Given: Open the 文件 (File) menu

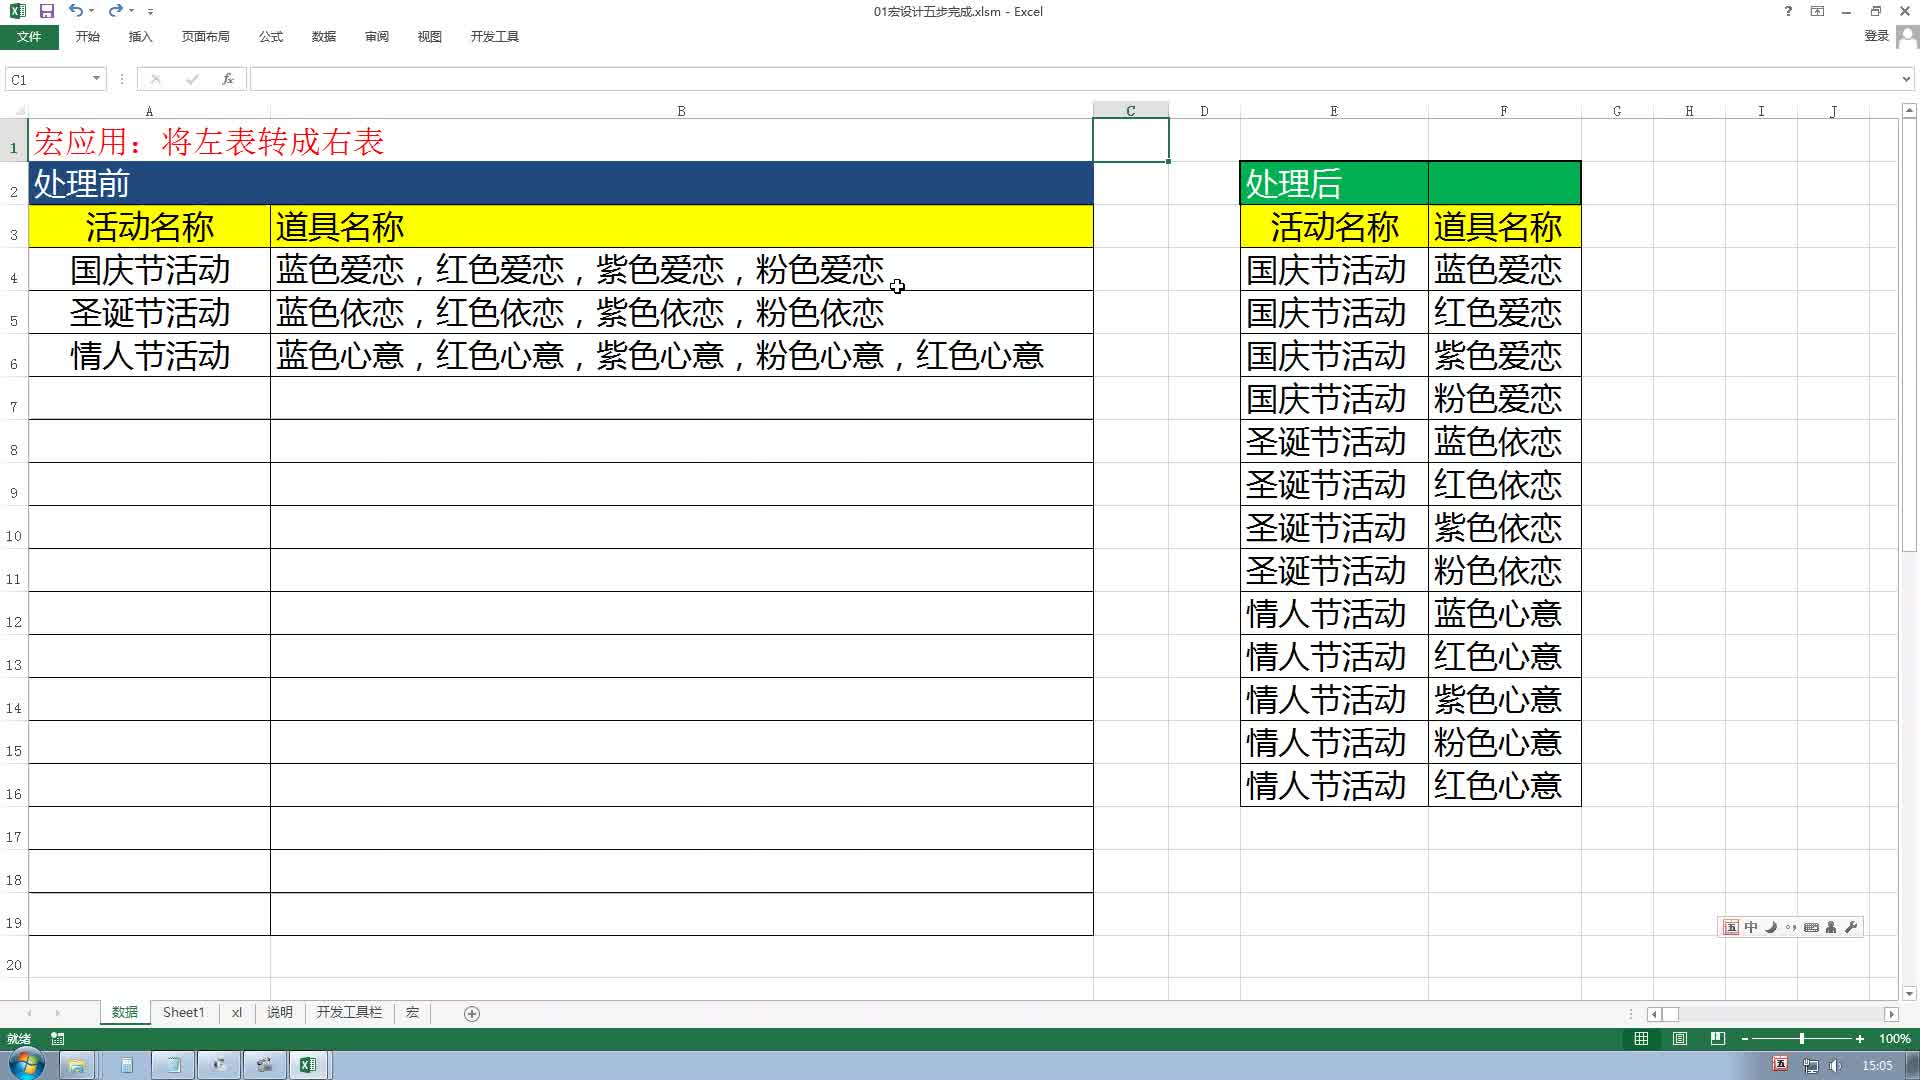Looking at the screenshot, I should point(29,37).
